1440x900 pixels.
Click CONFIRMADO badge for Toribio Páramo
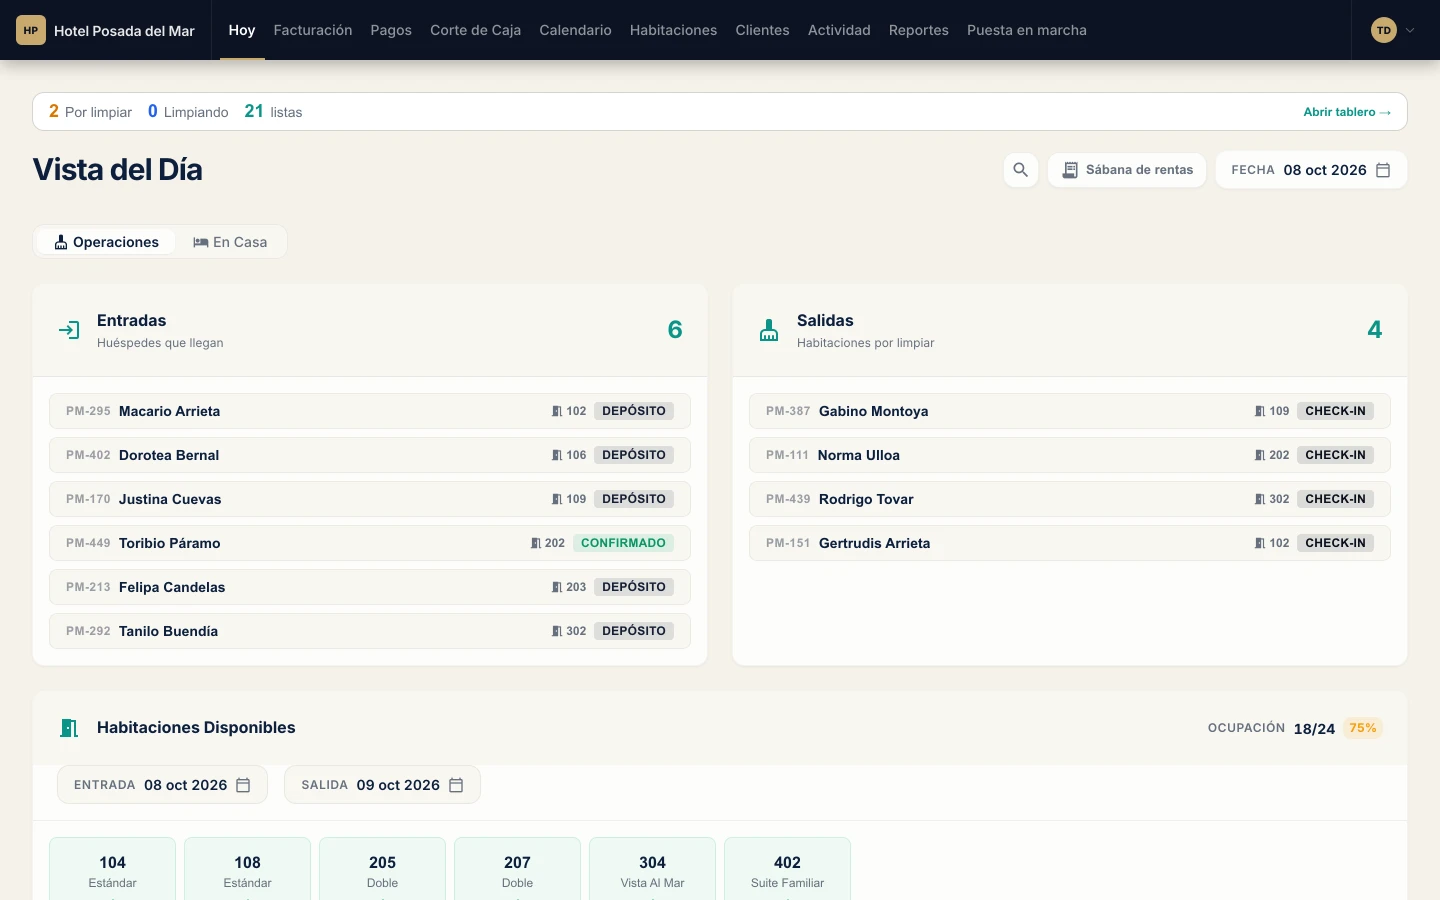point(623,543)
